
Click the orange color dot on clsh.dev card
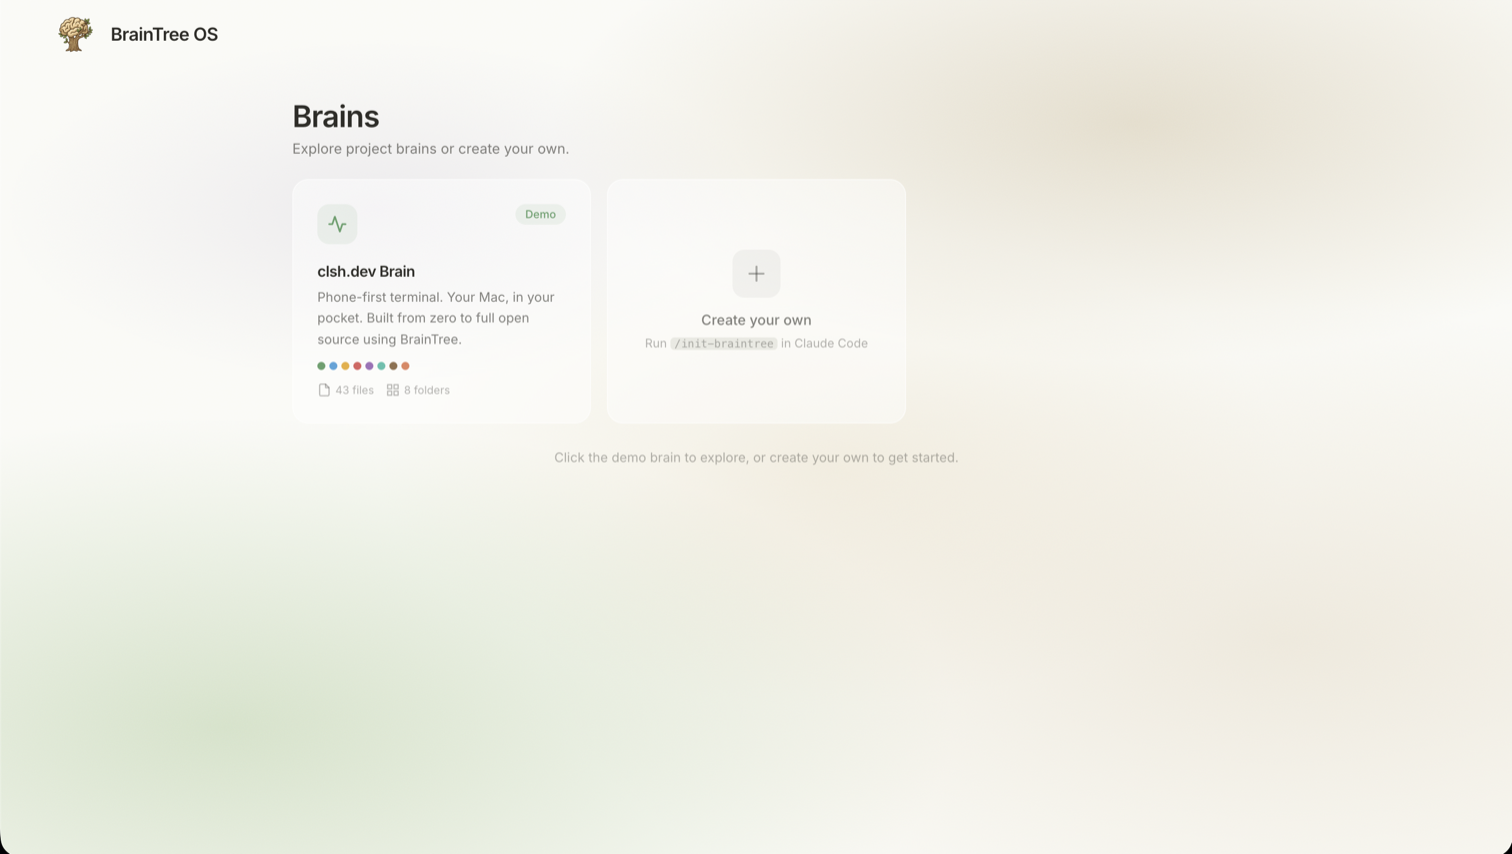point(405,366)
